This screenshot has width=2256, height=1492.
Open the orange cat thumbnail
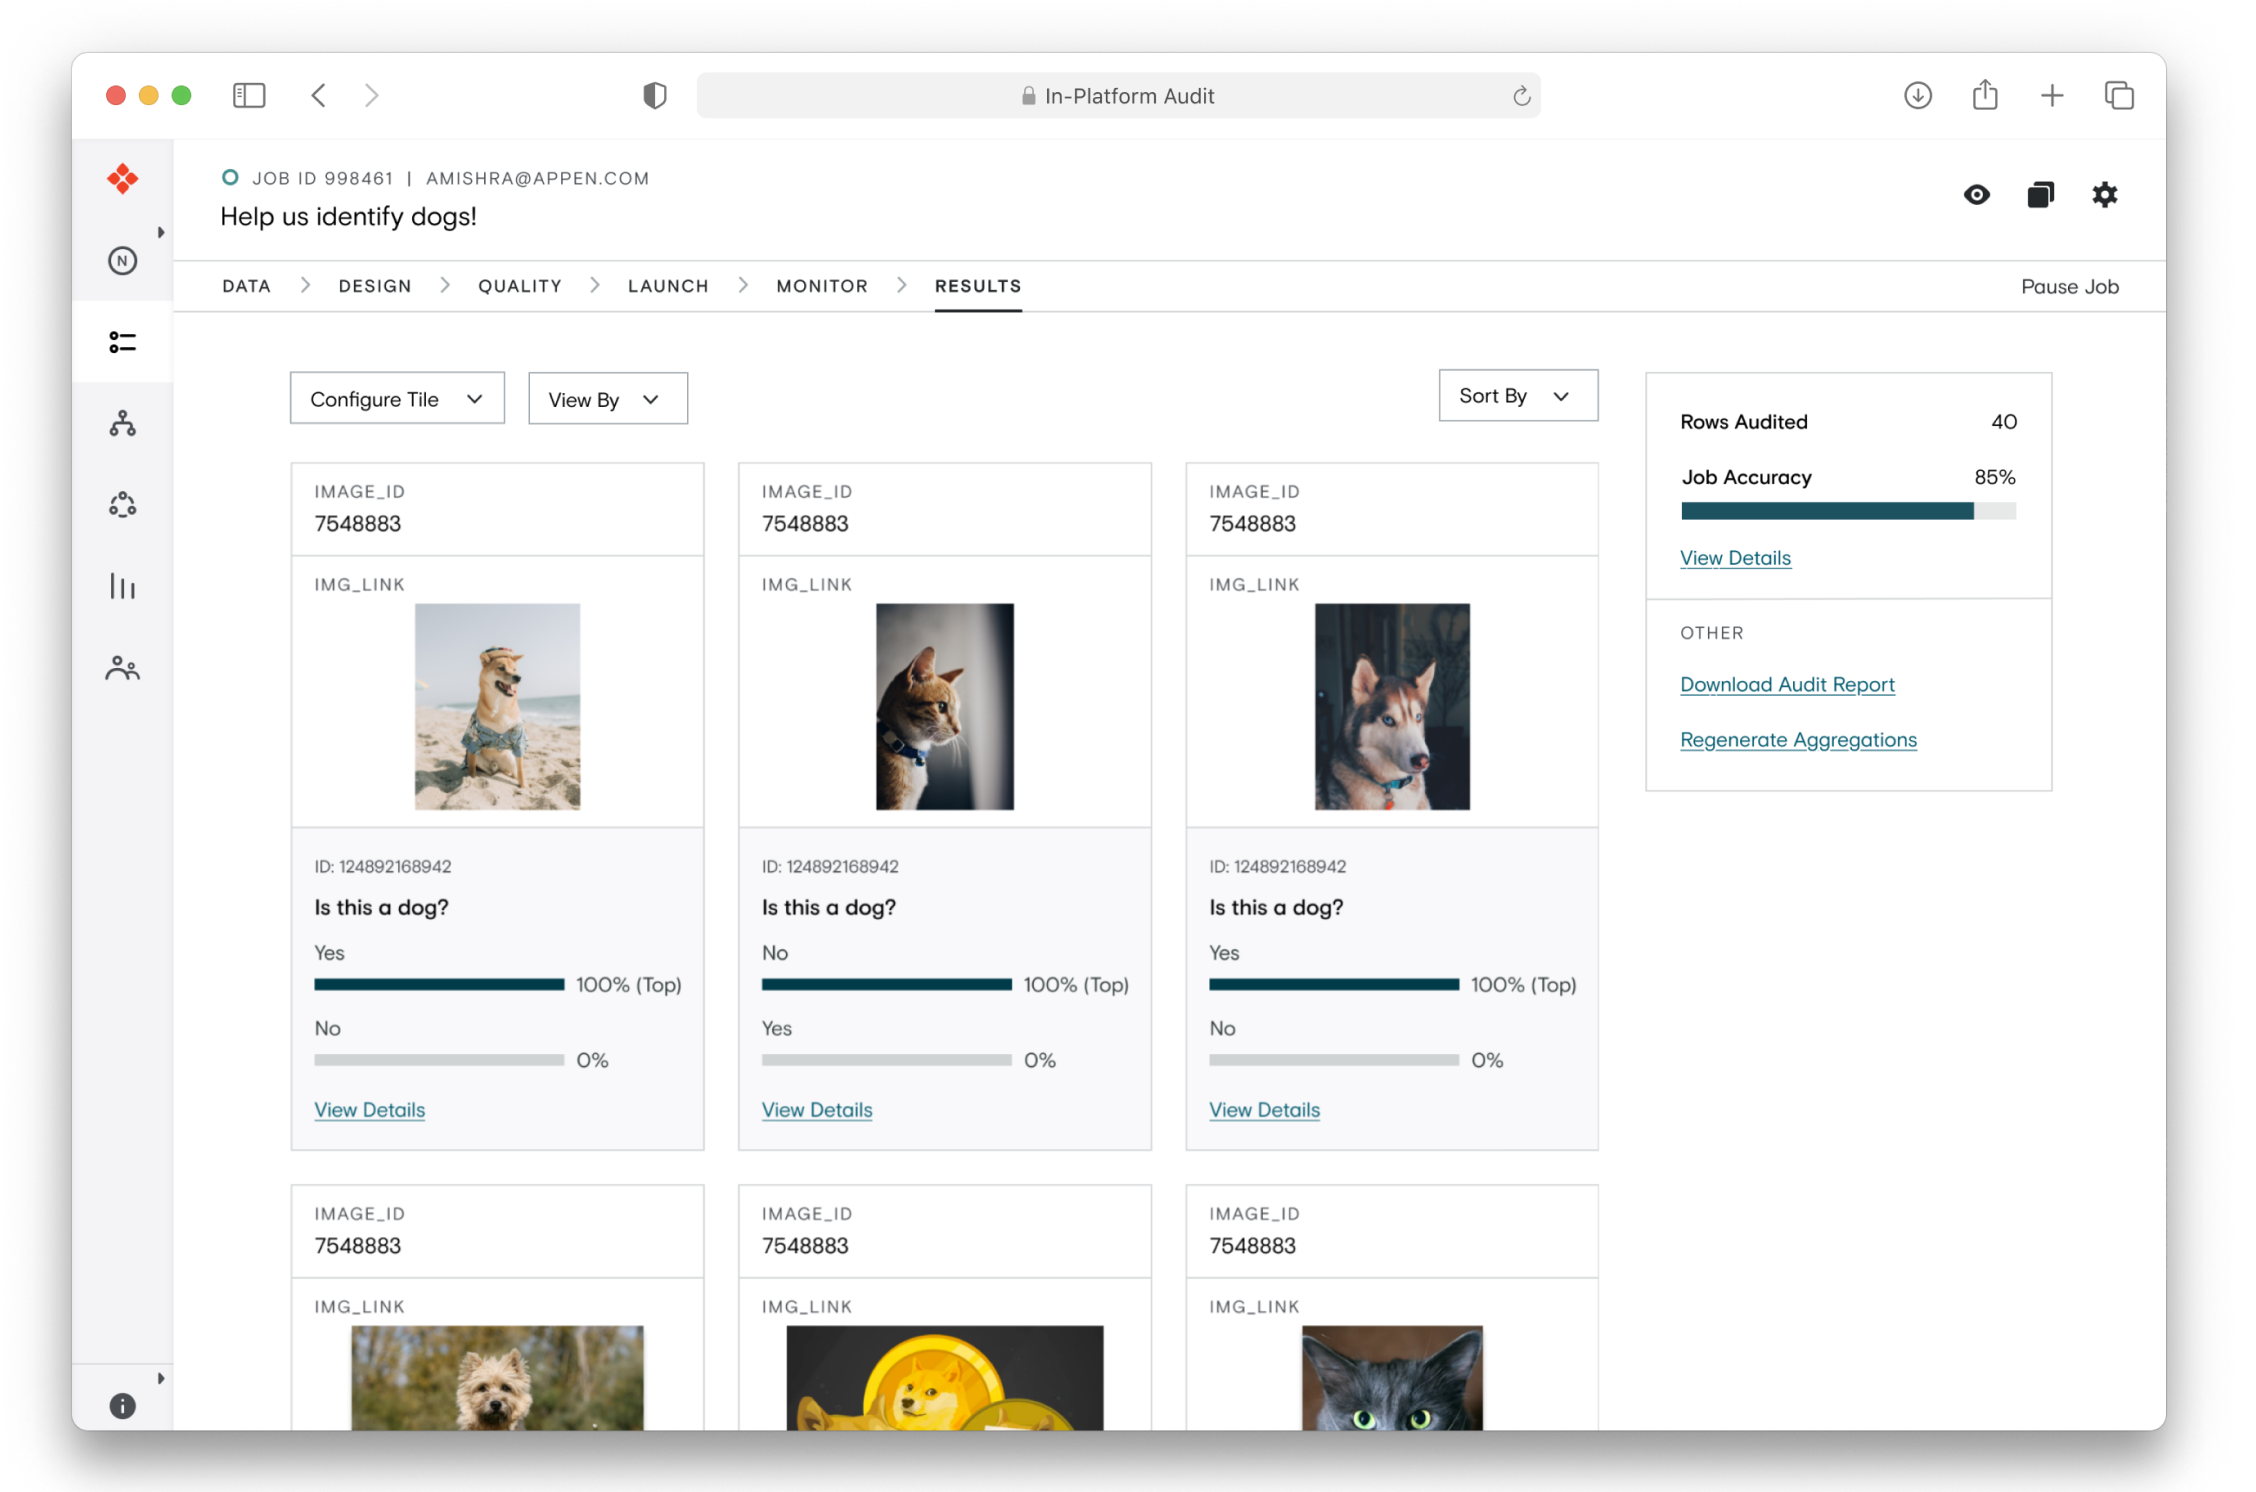pyautogui.click(x=944, y=706)
